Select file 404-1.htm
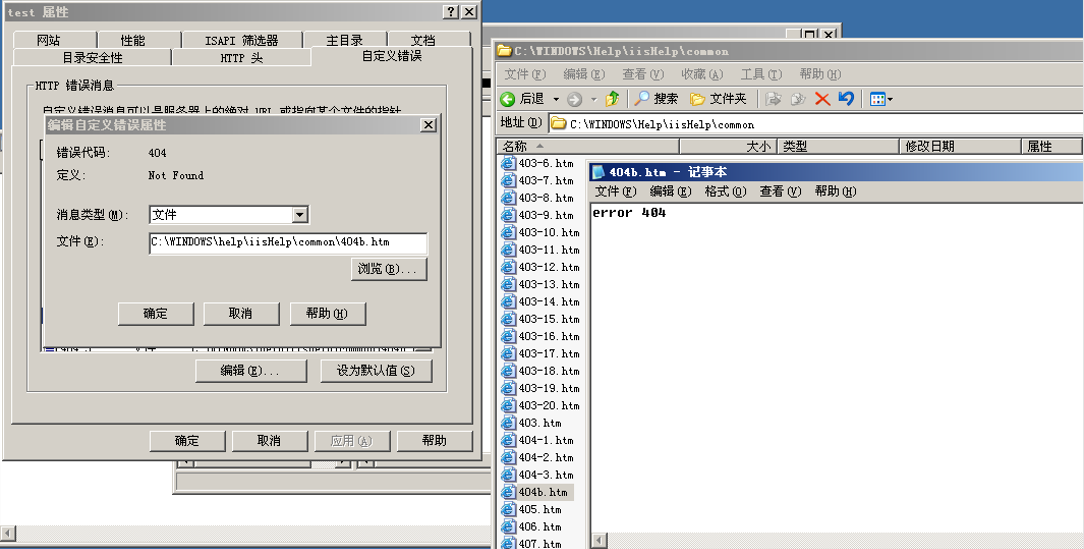1084x549 pixels. [538, 440]
